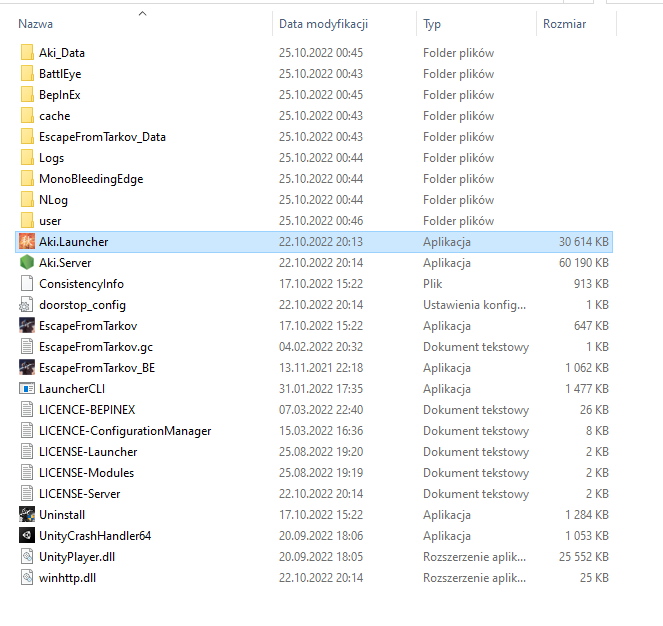Image resolution: width=663 pixels, height=626 pixels.
Task: Click the green Aki.Server hexagon icon
Action: [x=27, y=263]
